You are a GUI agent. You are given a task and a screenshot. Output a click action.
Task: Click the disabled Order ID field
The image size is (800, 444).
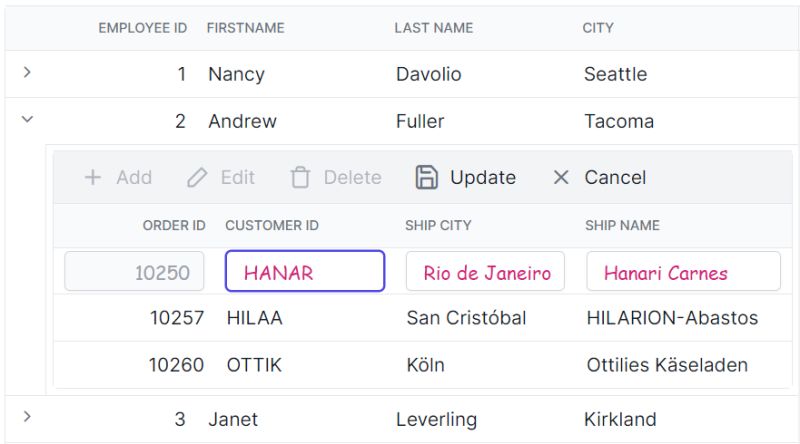point(135,272)
